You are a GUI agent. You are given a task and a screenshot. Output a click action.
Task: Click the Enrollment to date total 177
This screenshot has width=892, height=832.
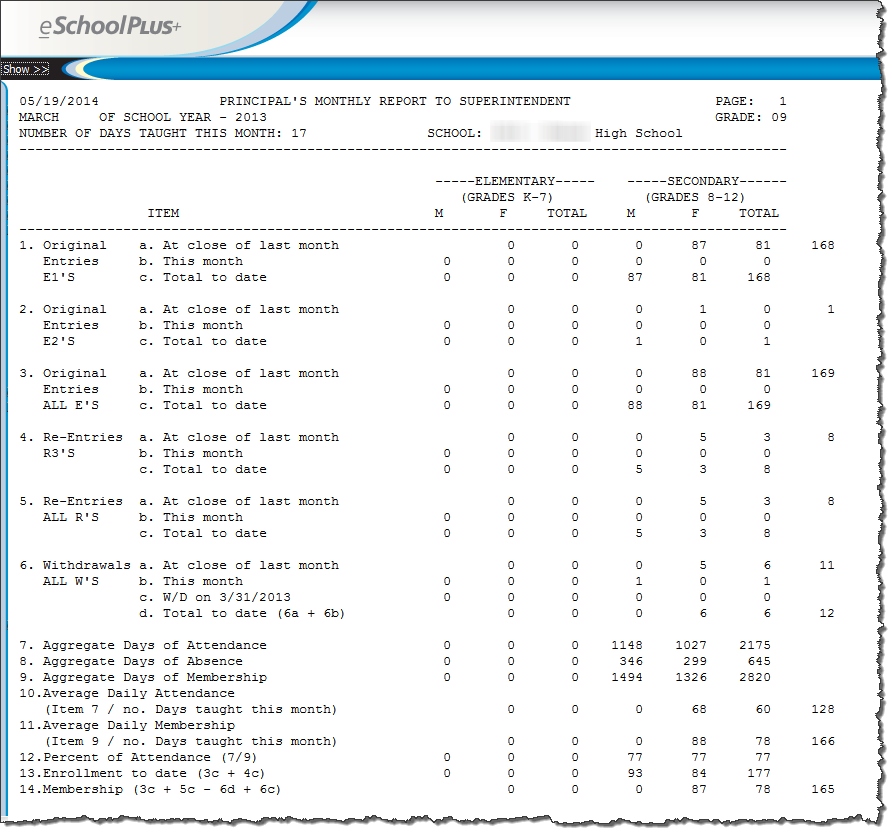[758, 773]
